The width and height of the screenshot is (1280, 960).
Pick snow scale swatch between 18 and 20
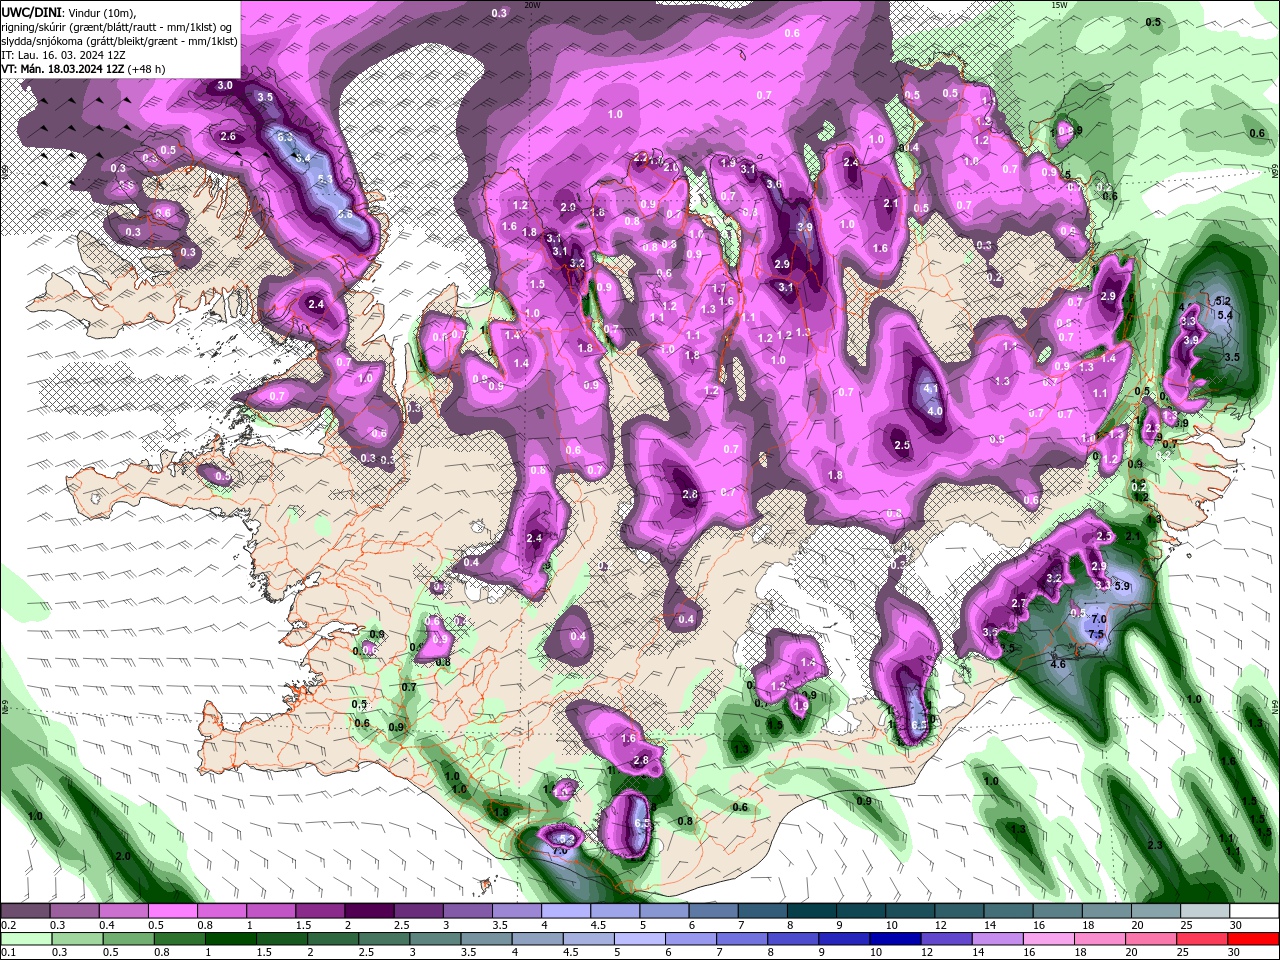(x=1108, y=911)
